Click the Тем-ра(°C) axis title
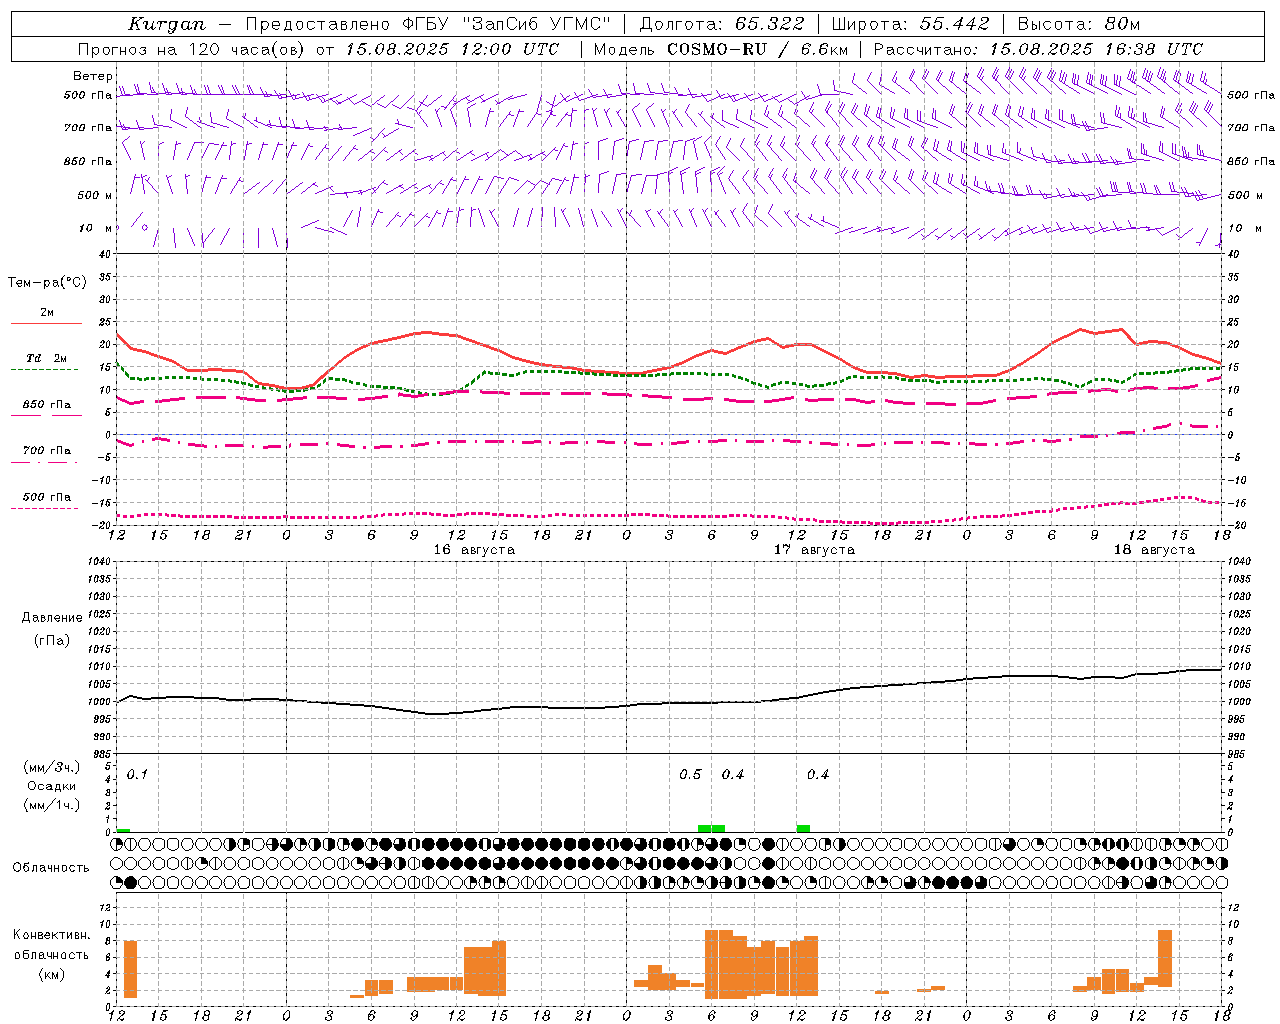Screen dimensions: 1280x1024 [x=47, y=283]
